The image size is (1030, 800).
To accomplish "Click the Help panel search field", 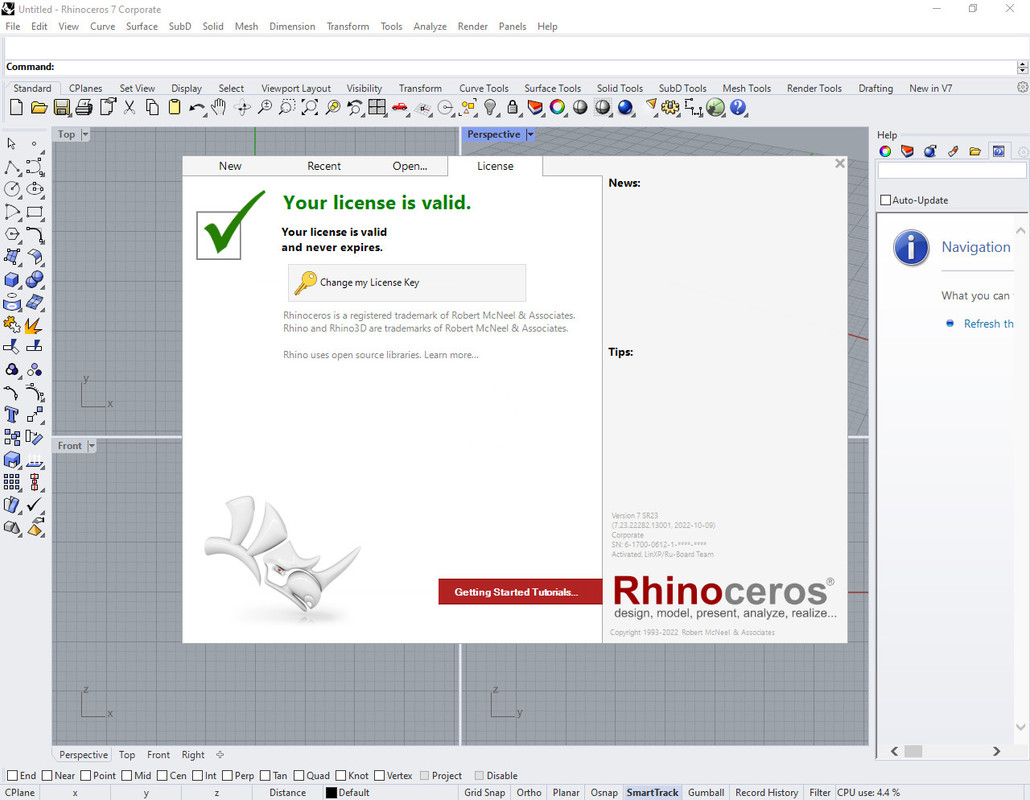I will click(x=951, y=171).
